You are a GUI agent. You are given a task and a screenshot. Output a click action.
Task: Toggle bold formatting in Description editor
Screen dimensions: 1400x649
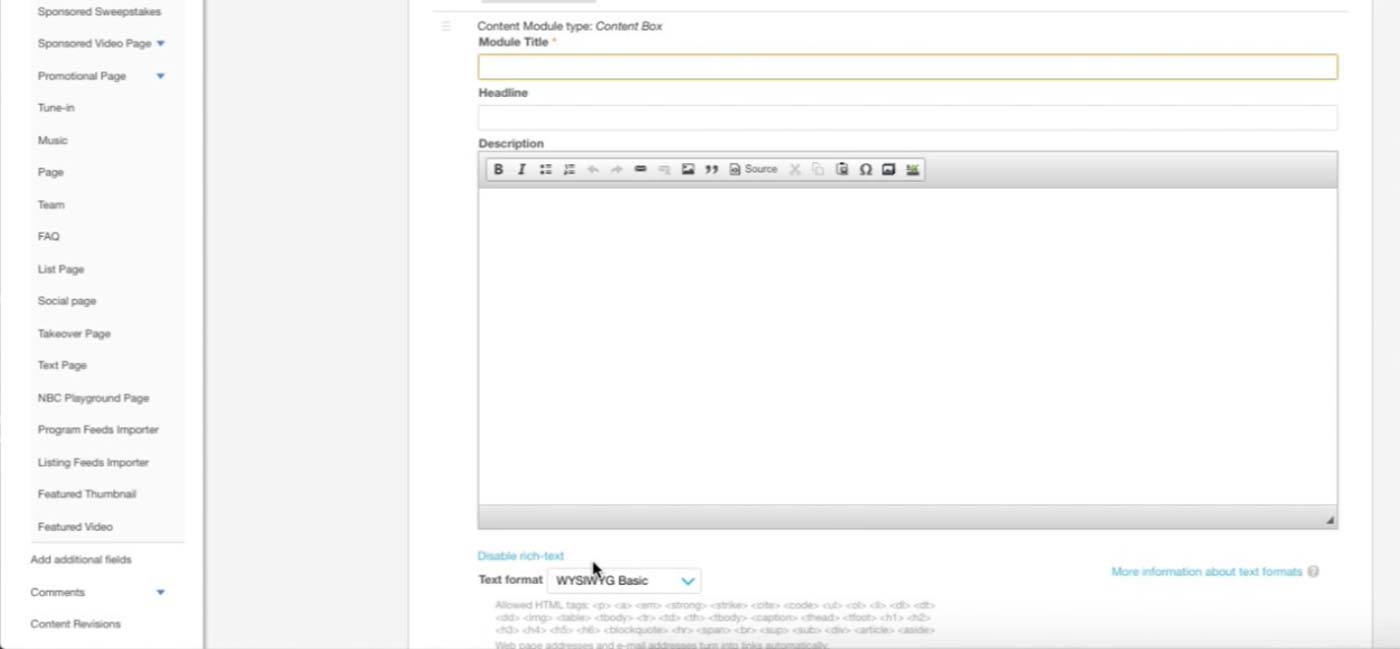click(x=498, y=170)
